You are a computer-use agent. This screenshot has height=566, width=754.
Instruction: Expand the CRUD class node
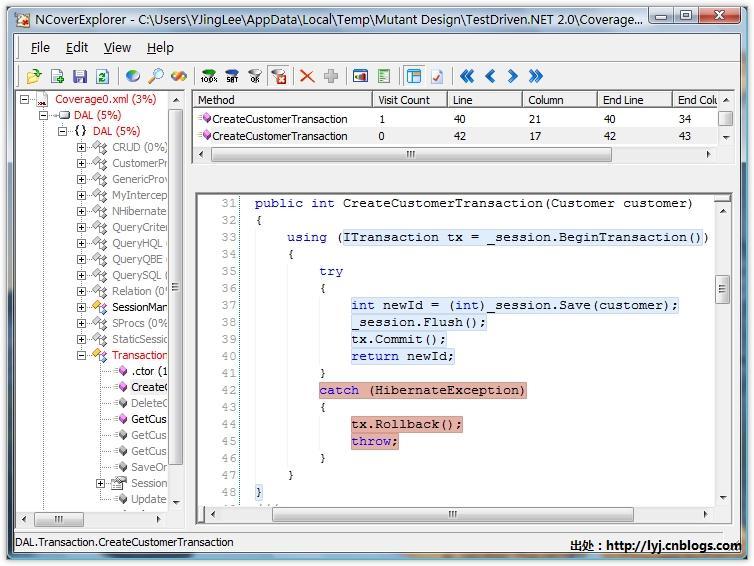click(82, 148)
